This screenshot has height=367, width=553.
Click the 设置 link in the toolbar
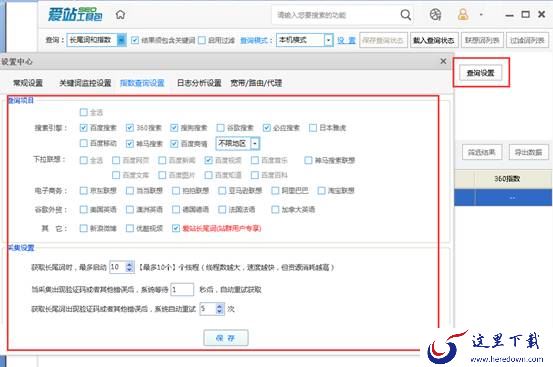tap(346, 40)
